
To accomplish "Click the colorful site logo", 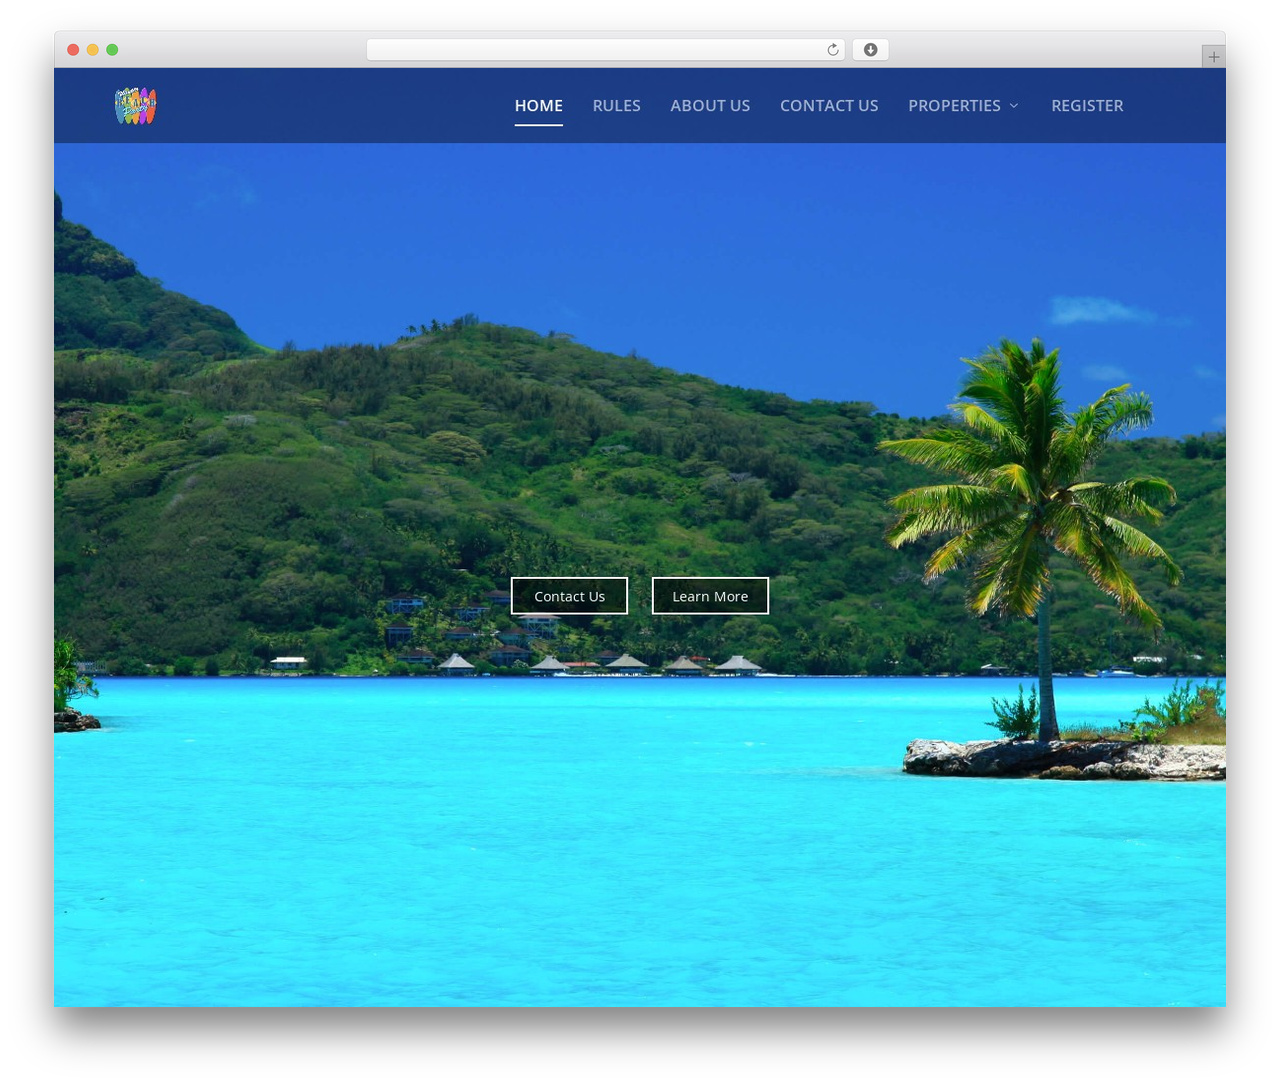I will (135, 106).
